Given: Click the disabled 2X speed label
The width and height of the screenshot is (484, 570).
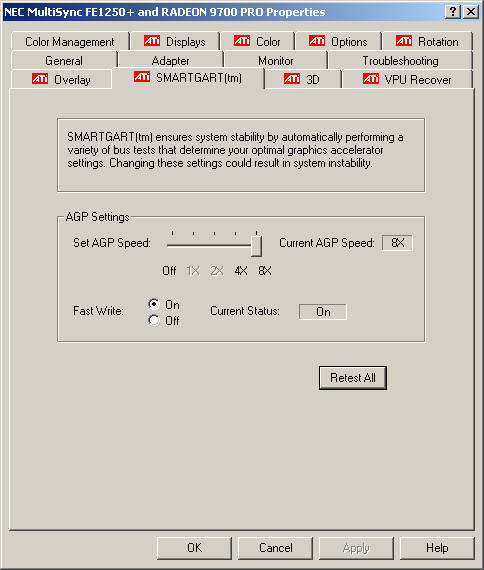Looking at the screenshot, I should tap(217, 271).
